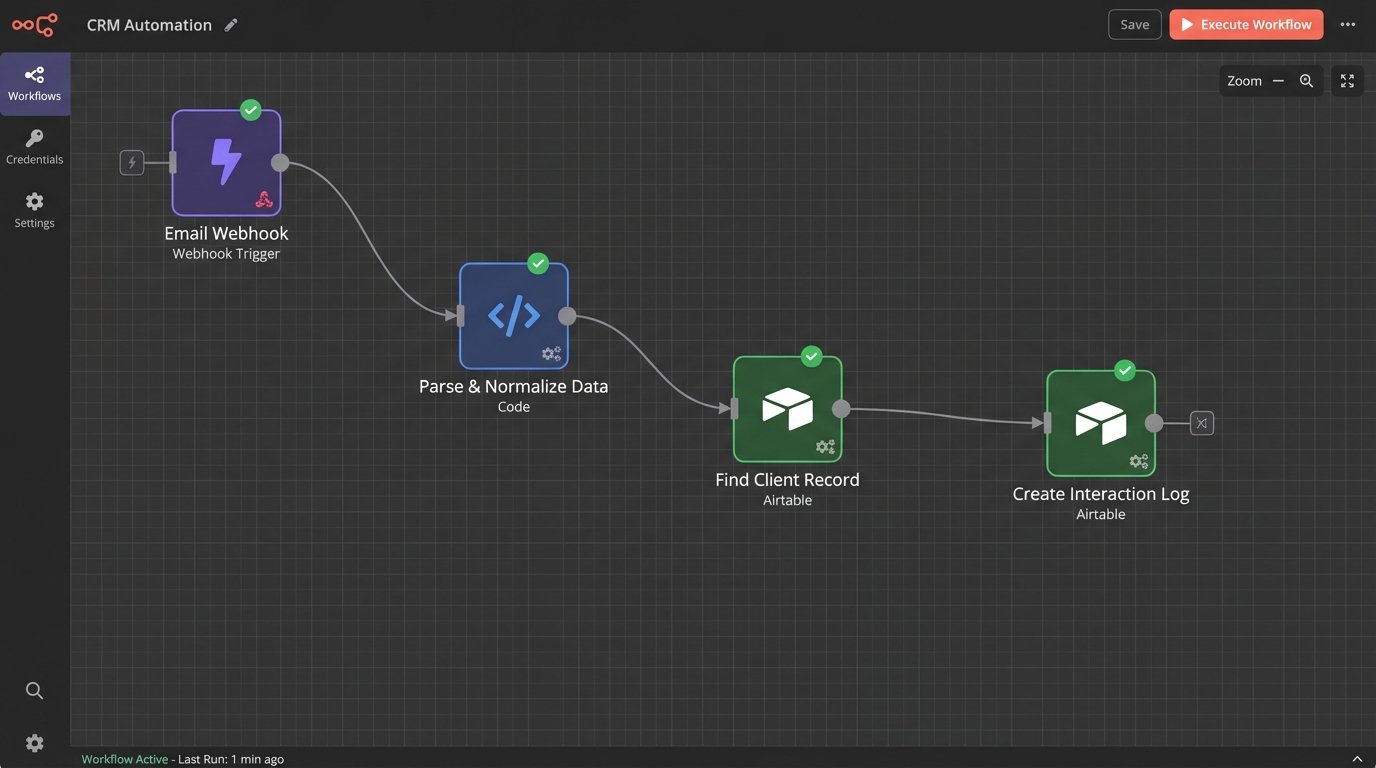Click the manual trigger tab left of Email Webhook
Screen dimensions: 1376x768
(131, 161)
